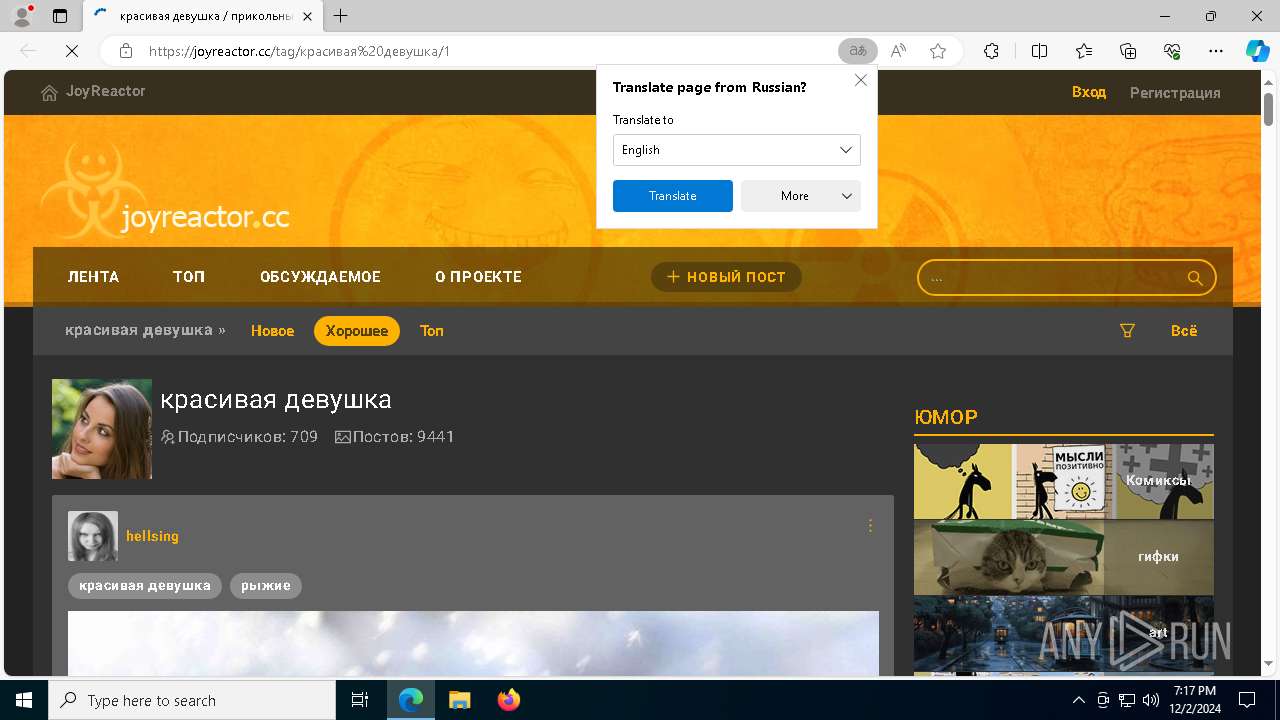
Task: Open the notifications center
Action: 1247,700
